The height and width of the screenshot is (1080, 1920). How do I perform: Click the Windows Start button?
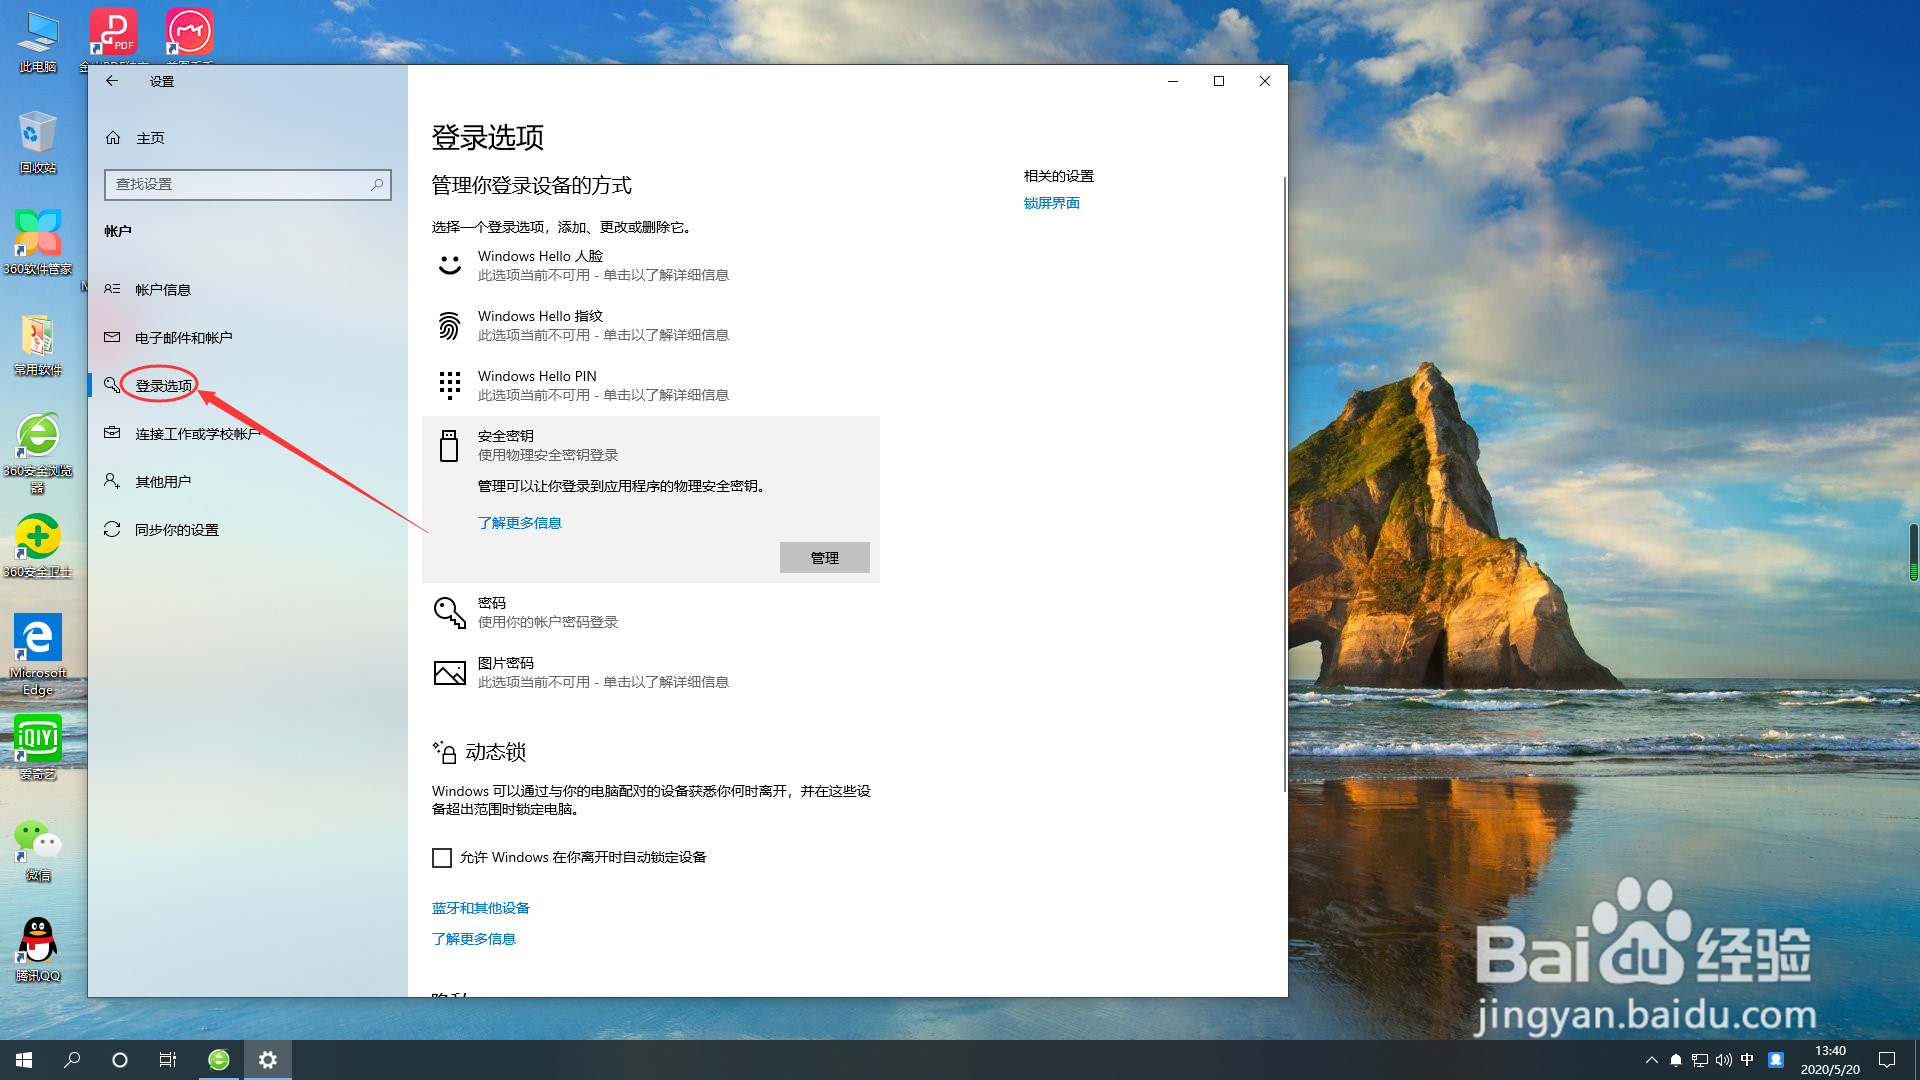pos(24,1059)
